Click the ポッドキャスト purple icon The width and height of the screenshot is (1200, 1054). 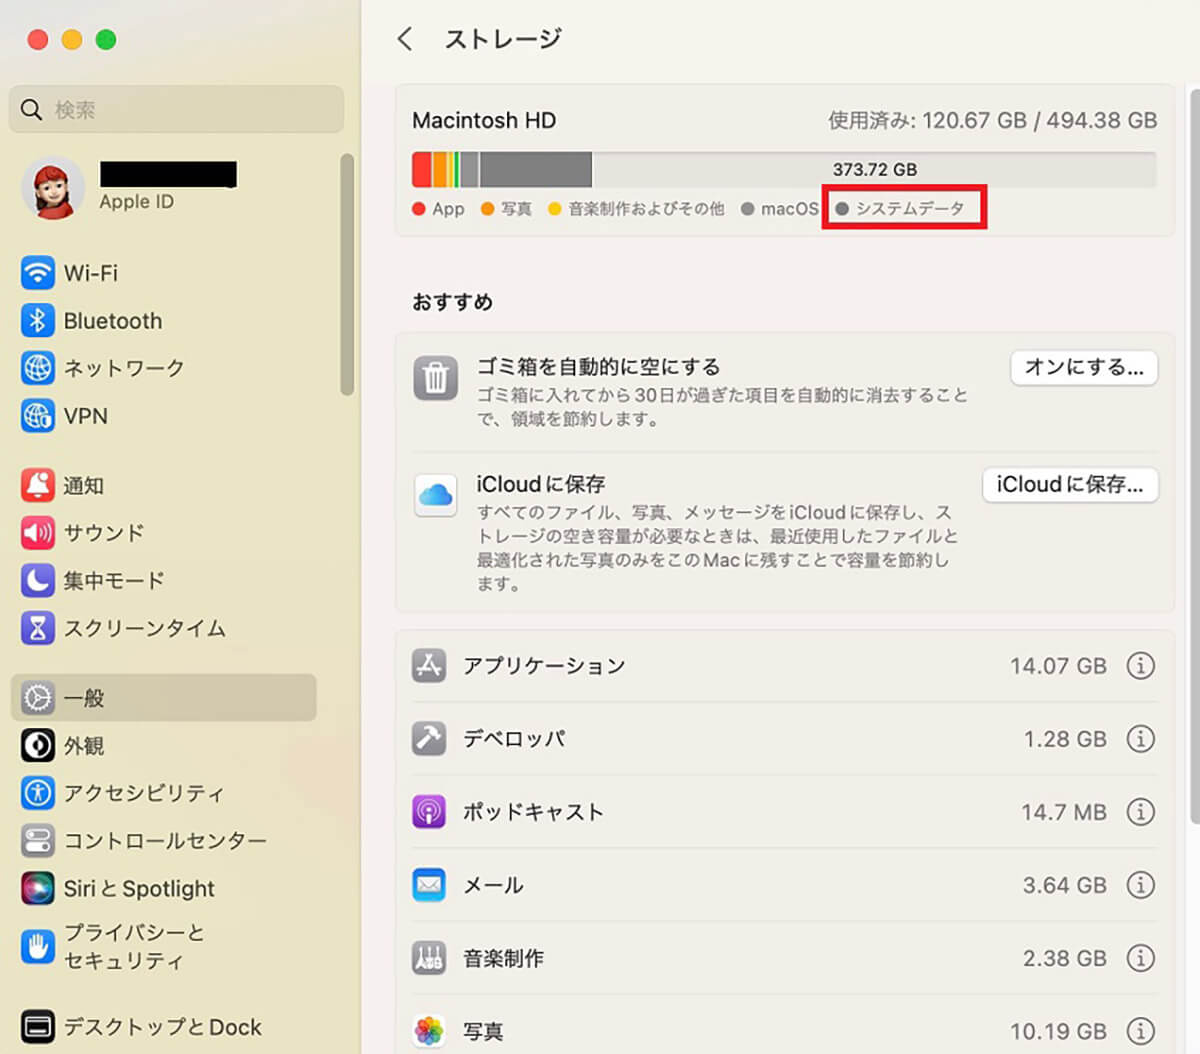coord(429,811)
